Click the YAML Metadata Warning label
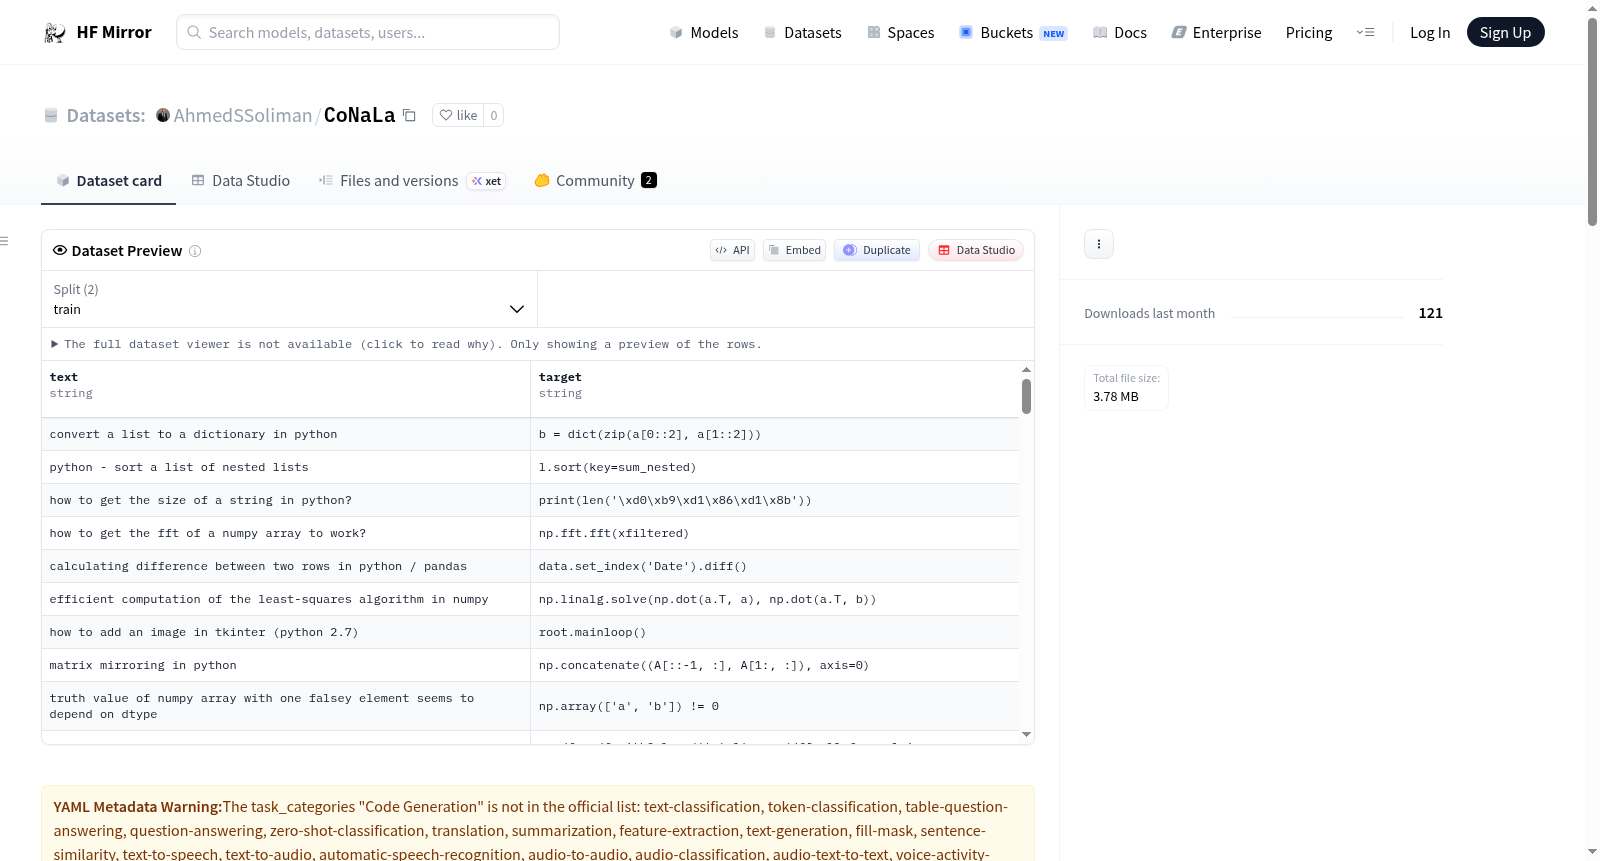Viewport: 1600px width, 861px height. pos(138,807)
